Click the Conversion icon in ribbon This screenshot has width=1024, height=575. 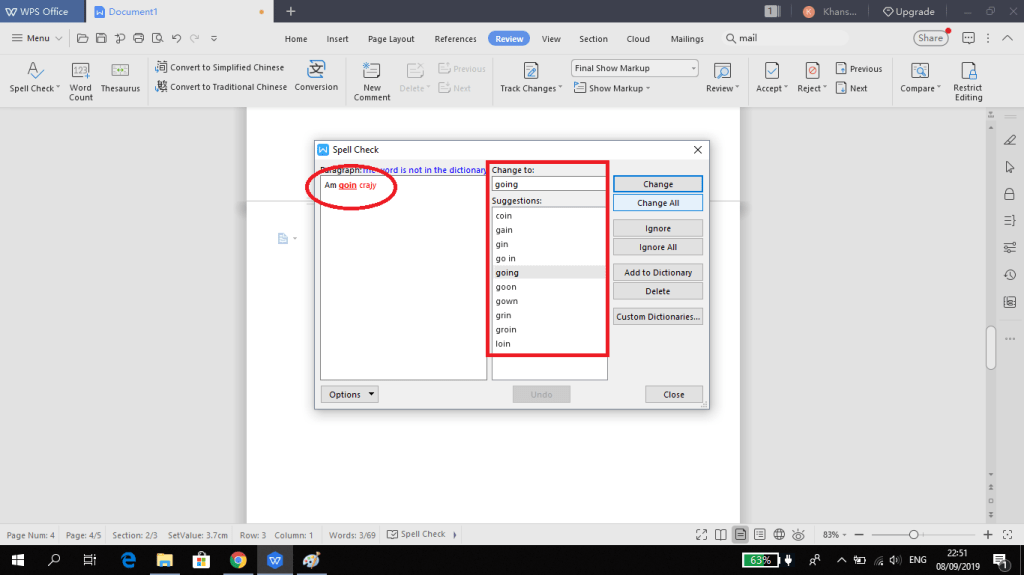click(316, 71)
